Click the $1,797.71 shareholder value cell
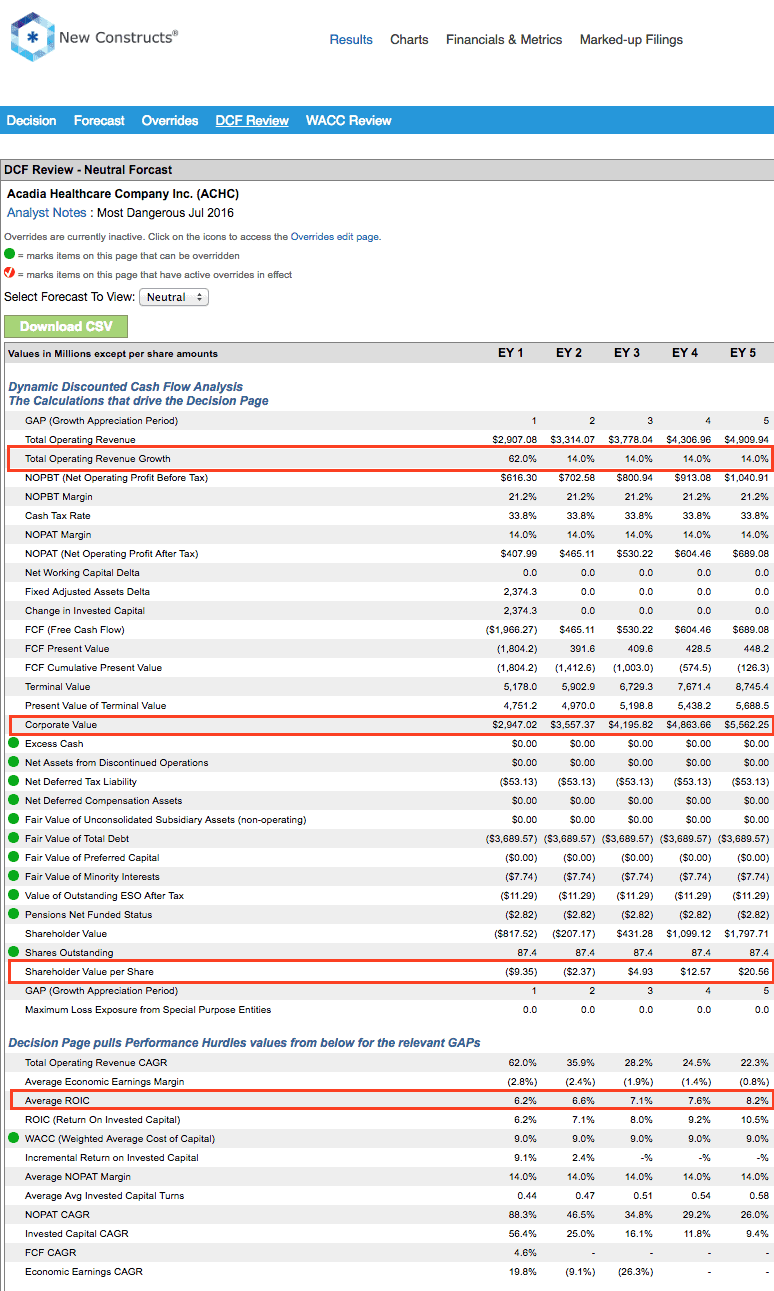The width and height of the screenshot is (774, 1291). (746, 933)
